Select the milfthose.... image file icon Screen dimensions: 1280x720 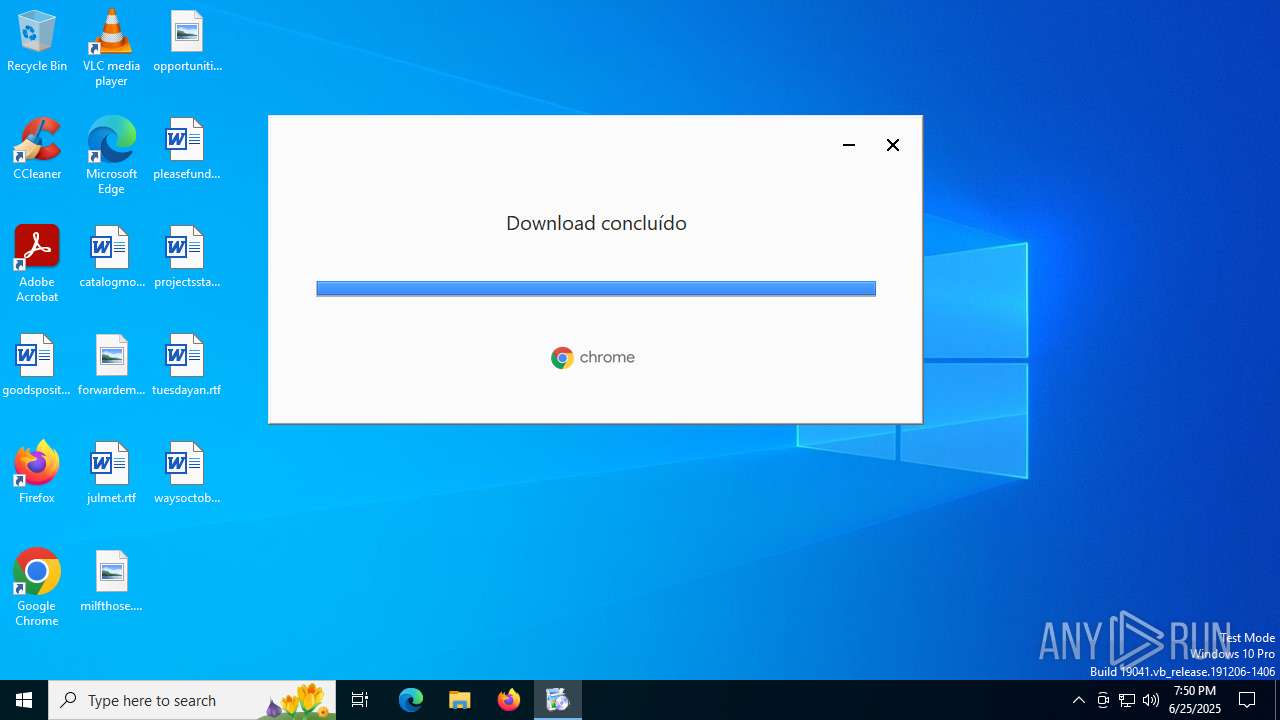click(111, 581)
